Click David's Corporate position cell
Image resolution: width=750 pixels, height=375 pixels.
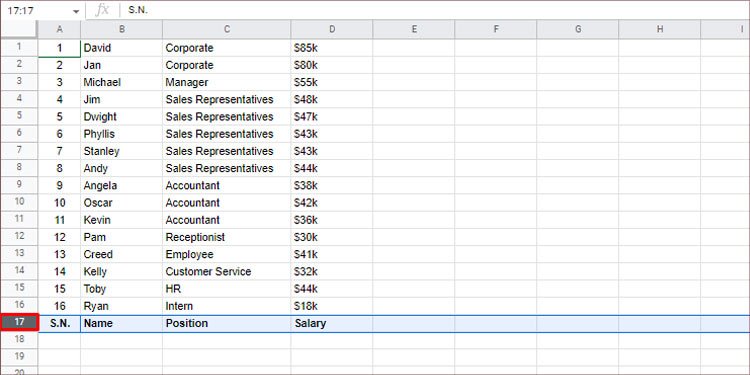click(x=227, y=48)
